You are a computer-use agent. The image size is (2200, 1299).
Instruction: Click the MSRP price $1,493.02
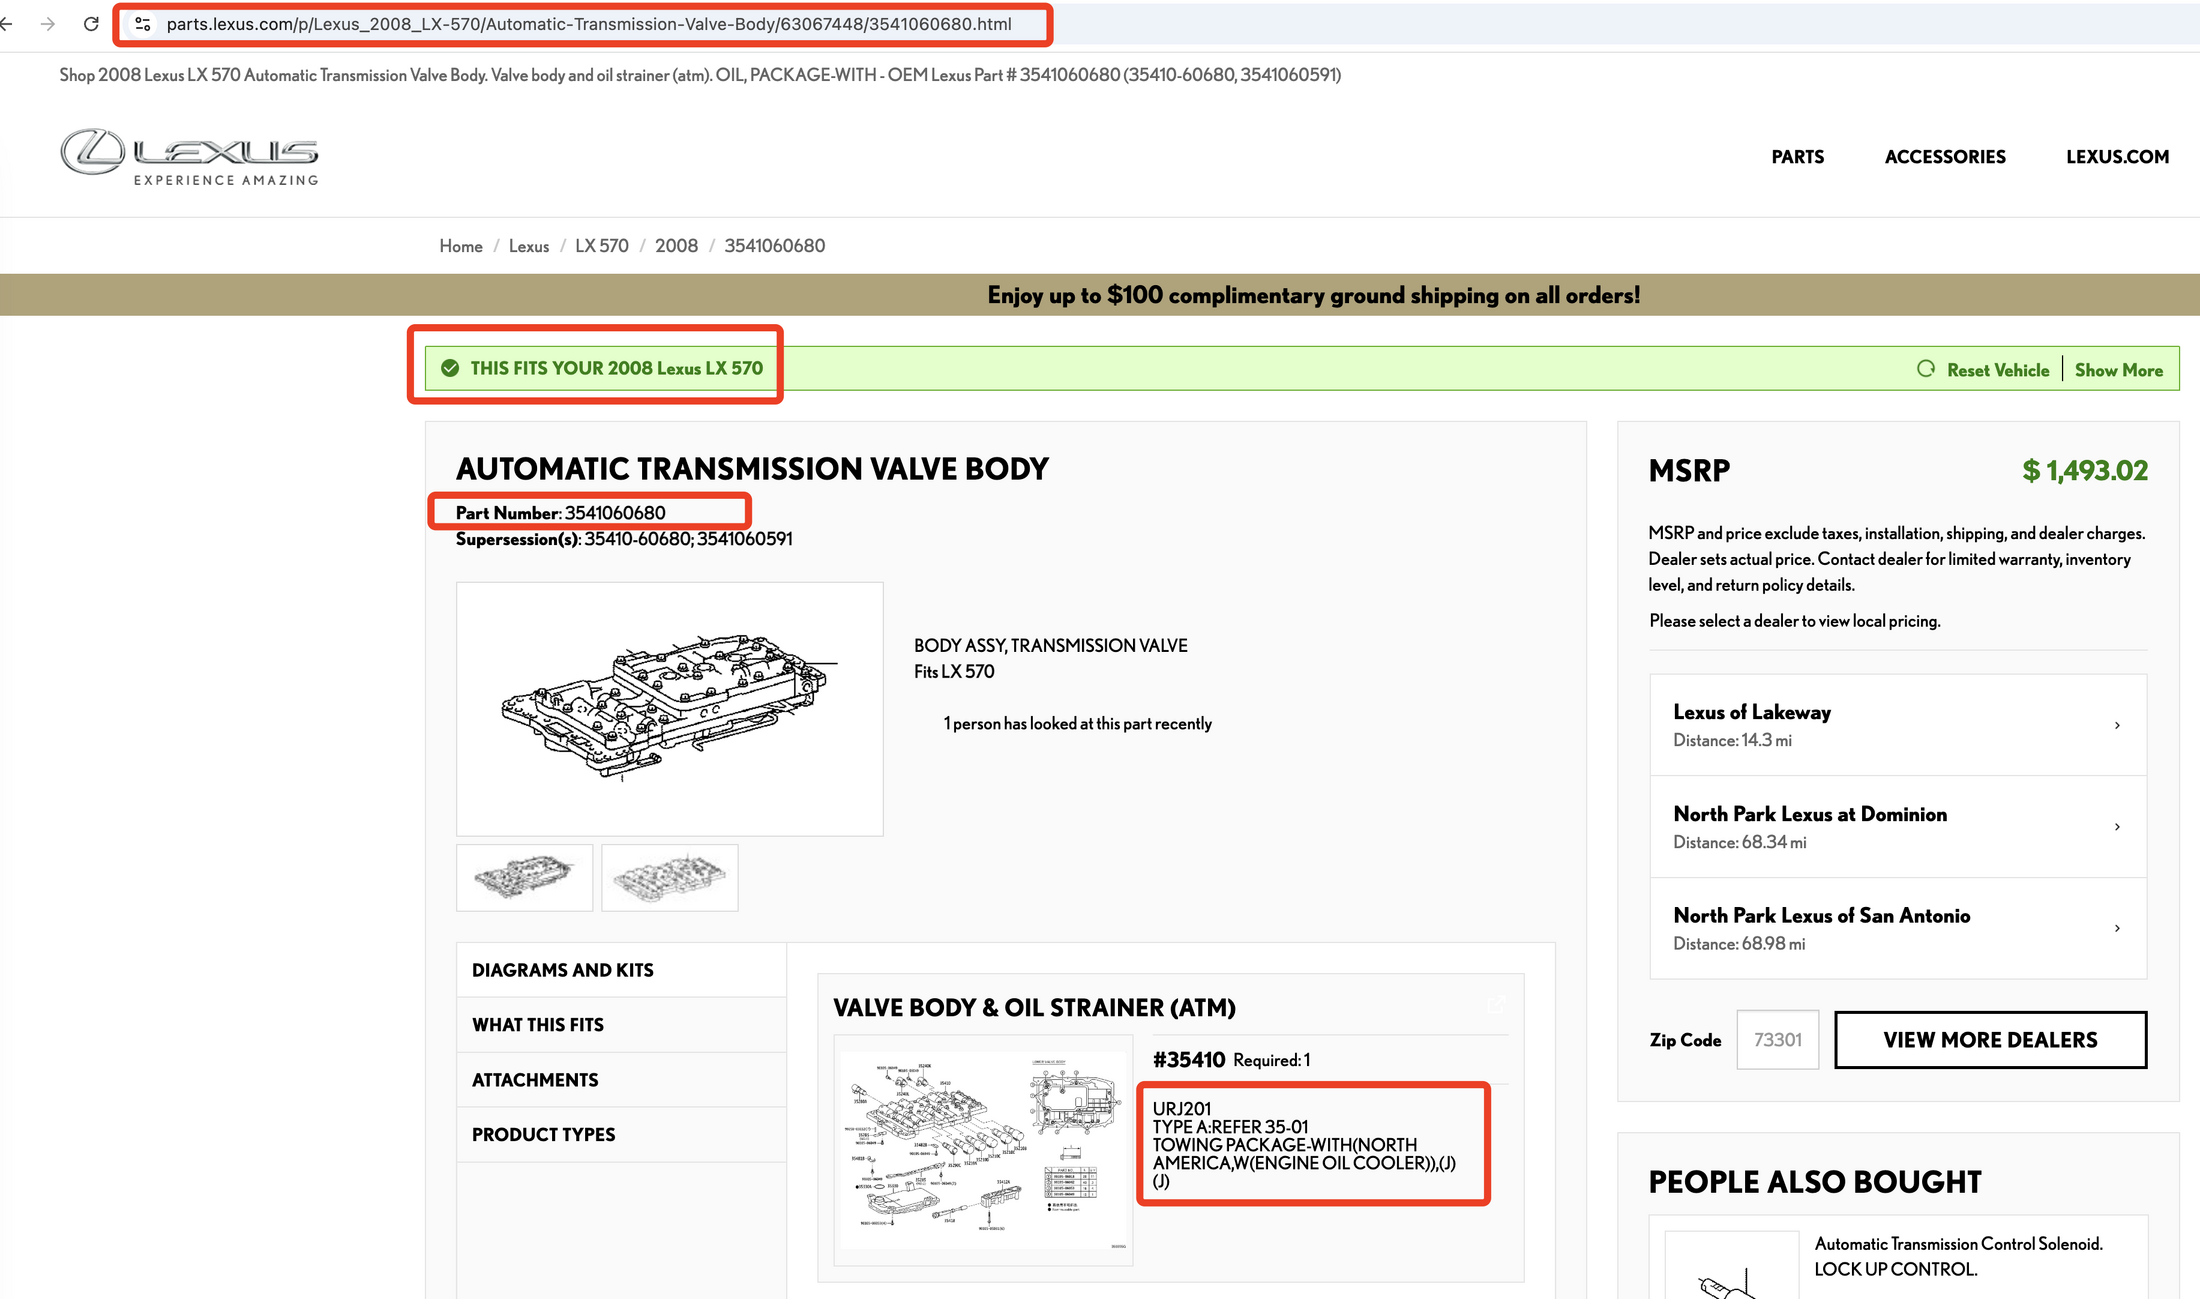click(2084, 470)
